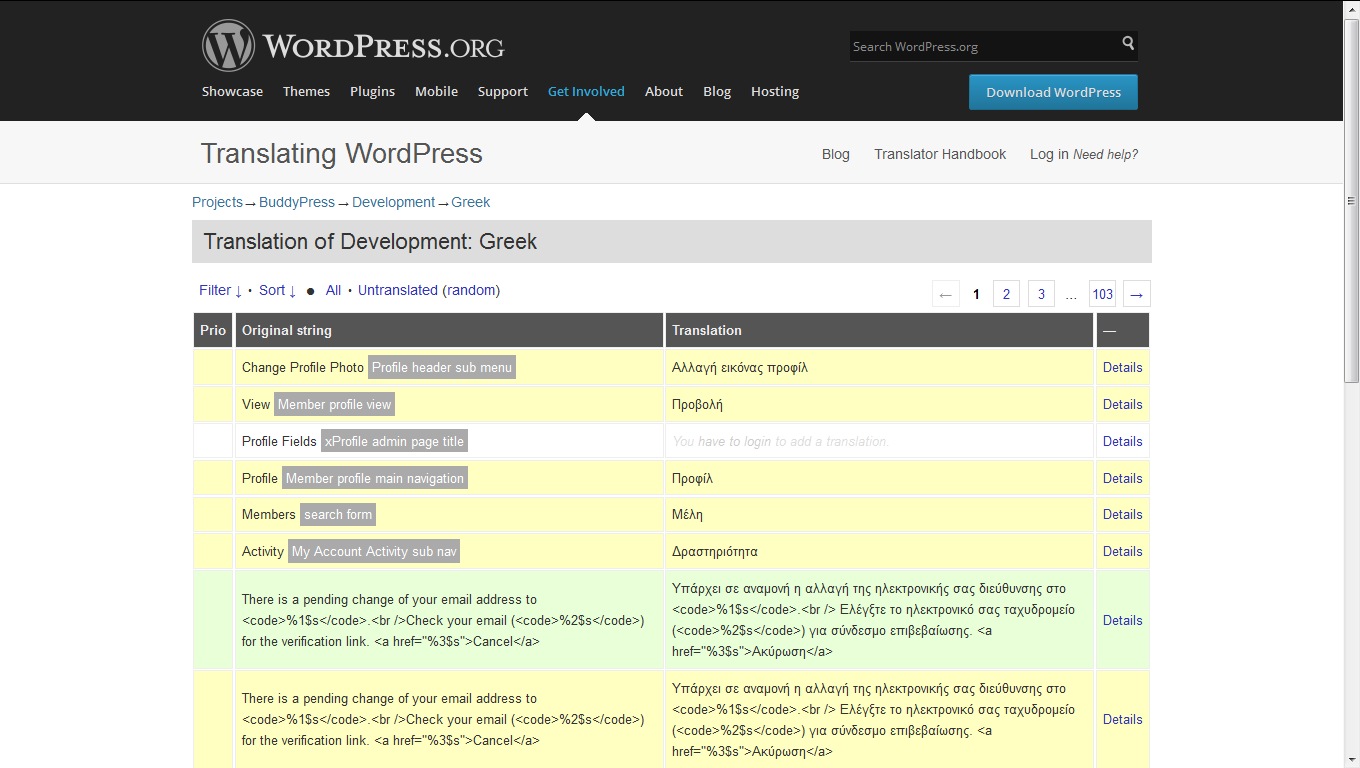Viewport: 1360px width, 768px height.
Task: Open the Translating WordPress Blog link
Action: 836,154
